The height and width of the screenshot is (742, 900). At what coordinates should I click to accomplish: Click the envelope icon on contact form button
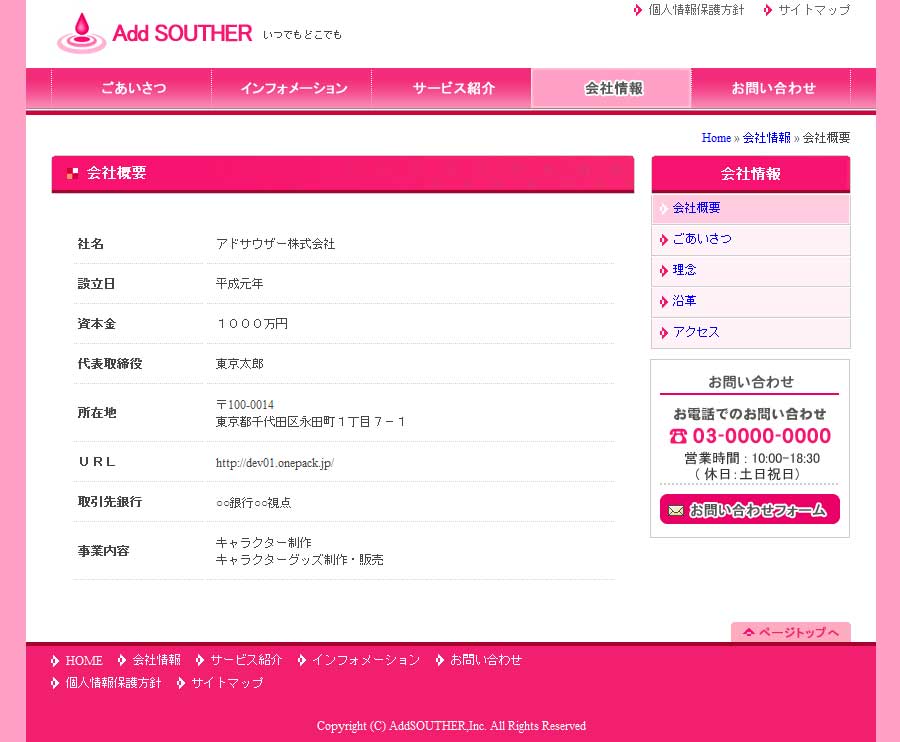(675, 510)
